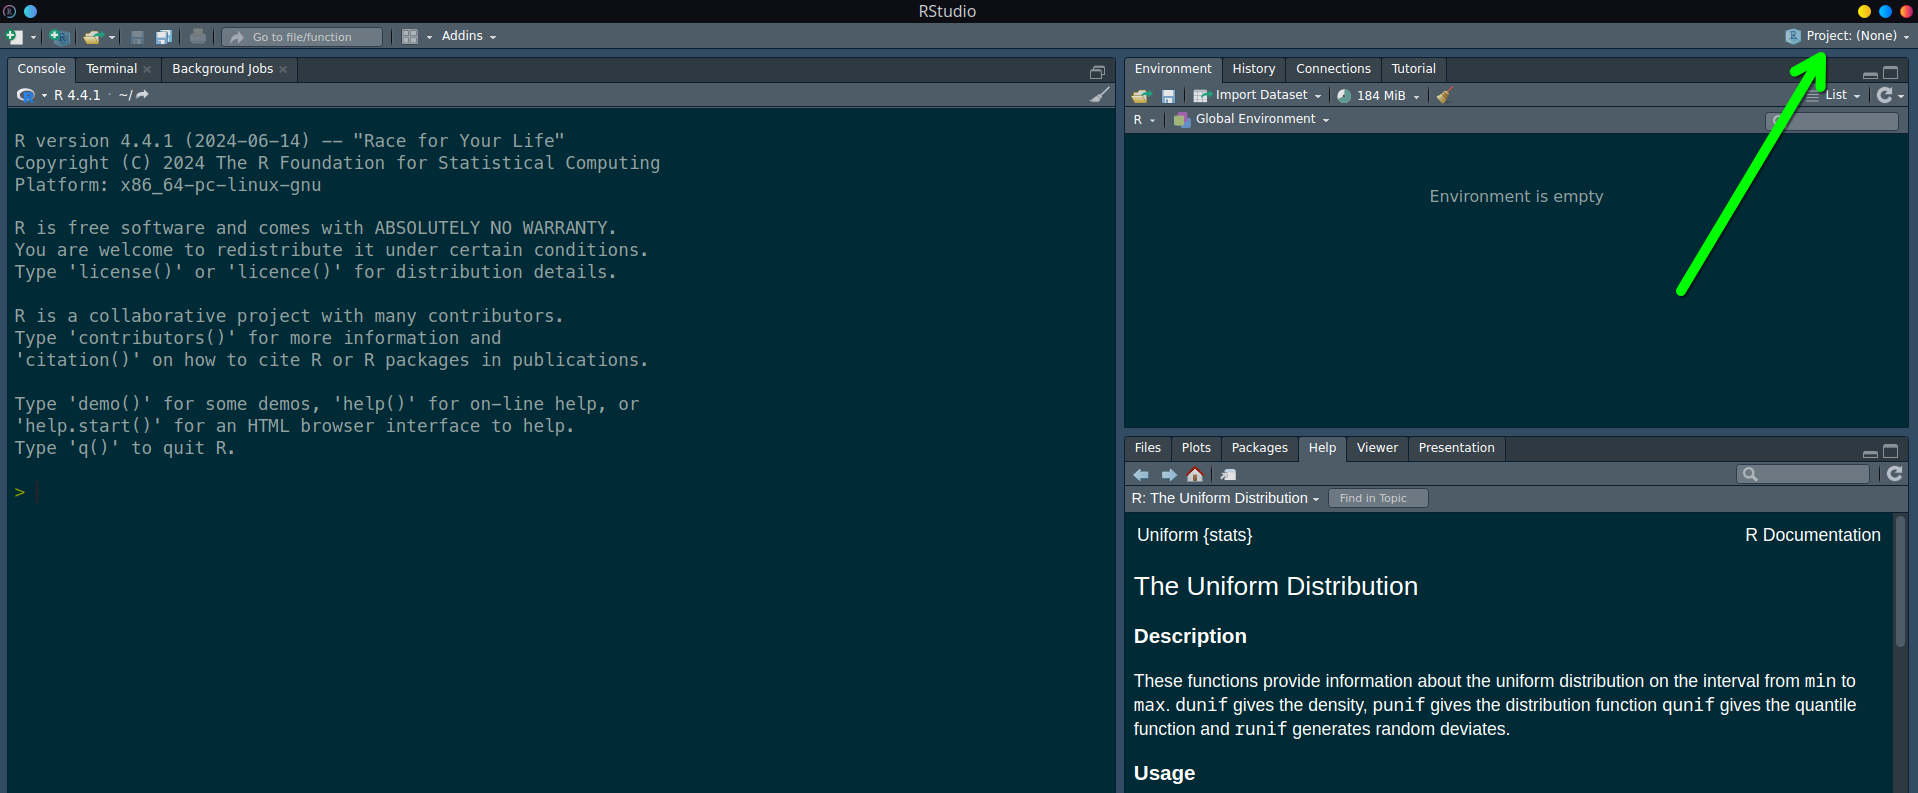
Task: Open the R: The Uniform Distribution dropdown
Action: coord(1225,498)
